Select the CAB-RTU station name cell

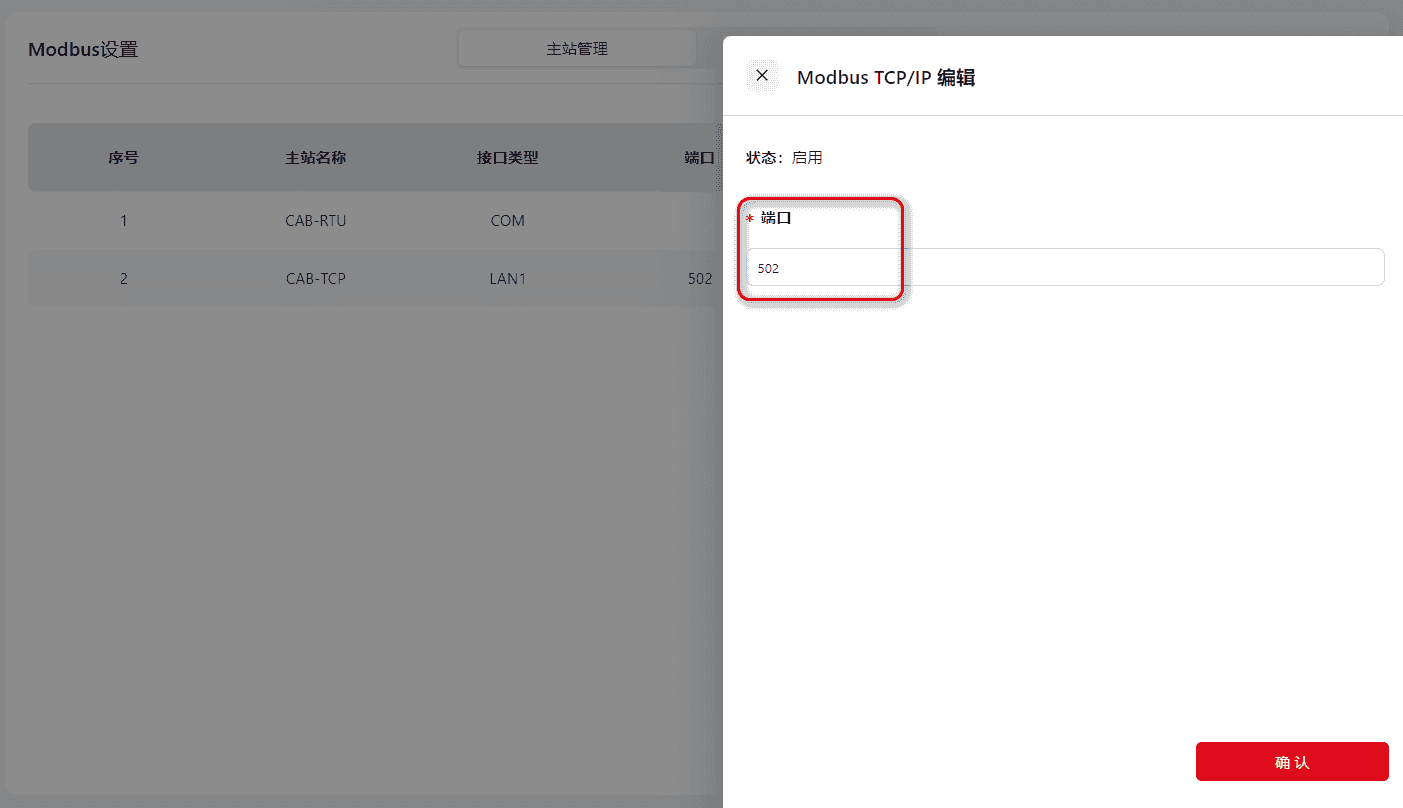(x=316, y=221)
